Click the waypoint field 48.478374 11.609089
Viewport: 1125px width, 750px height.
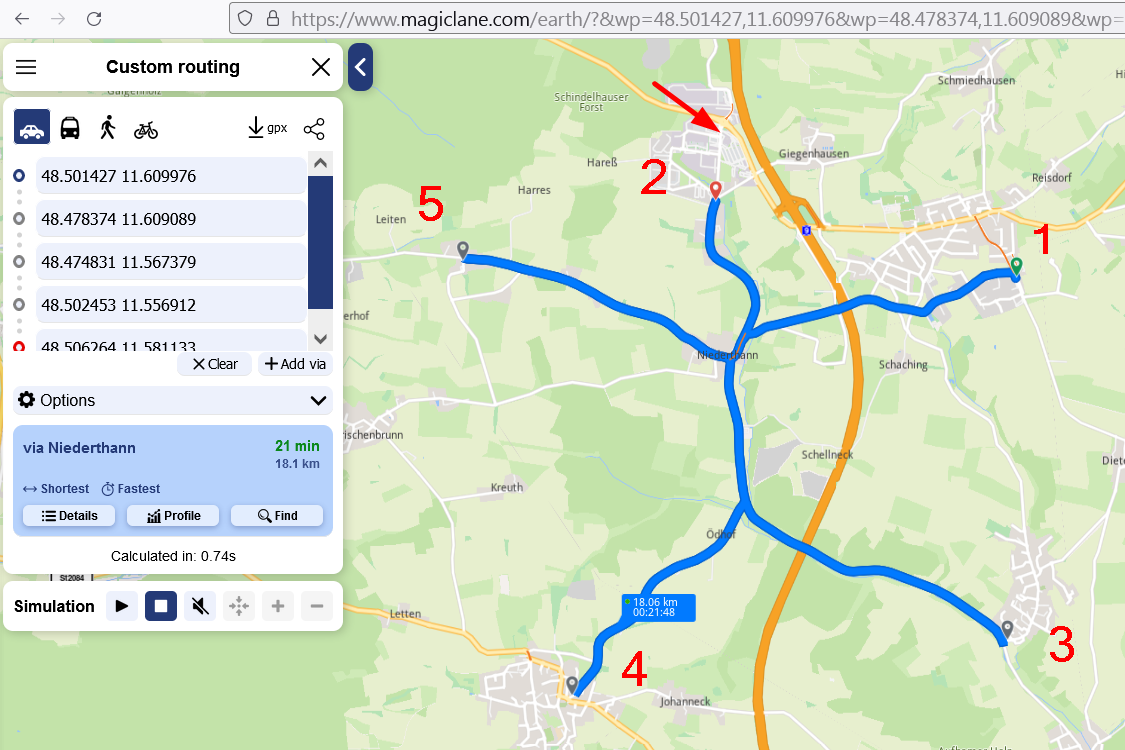(171, 219)
